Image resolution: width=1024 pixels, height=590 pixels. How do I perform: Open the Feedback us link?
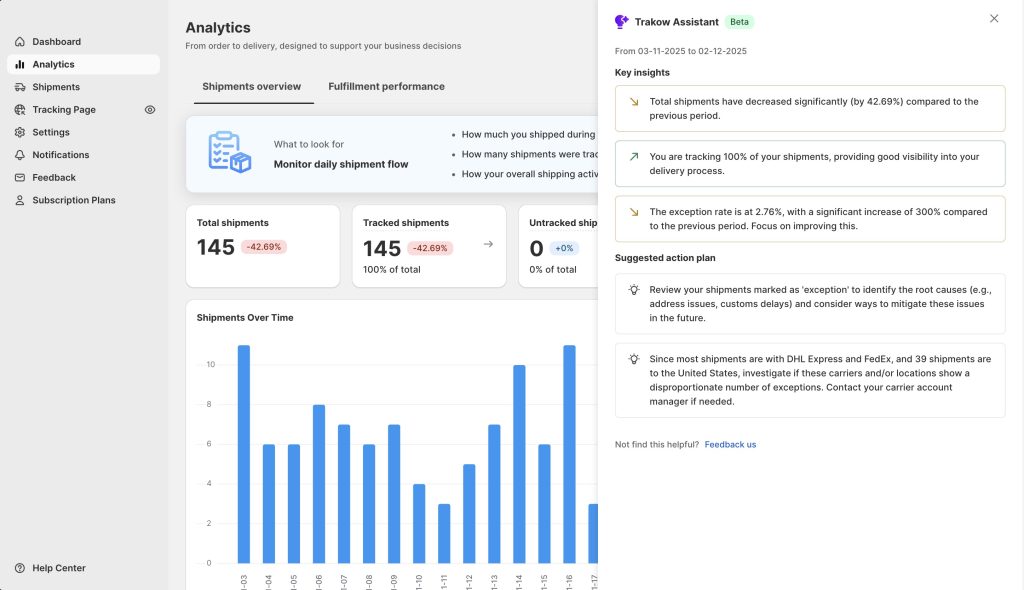click(730, 444)
